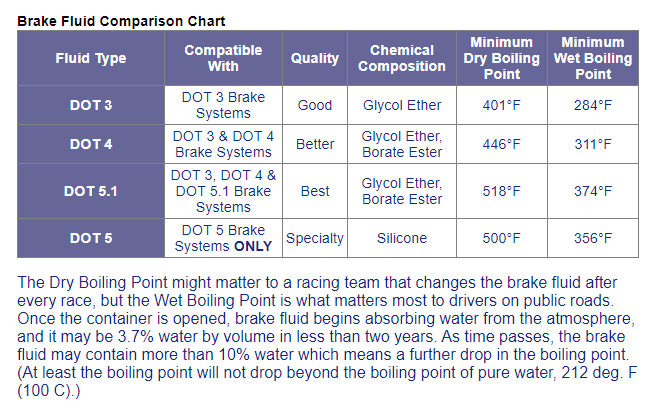The width and height of the screenshot is (649, 411).
Task: Click the Compatible With column header
Action: pos(223,58)
